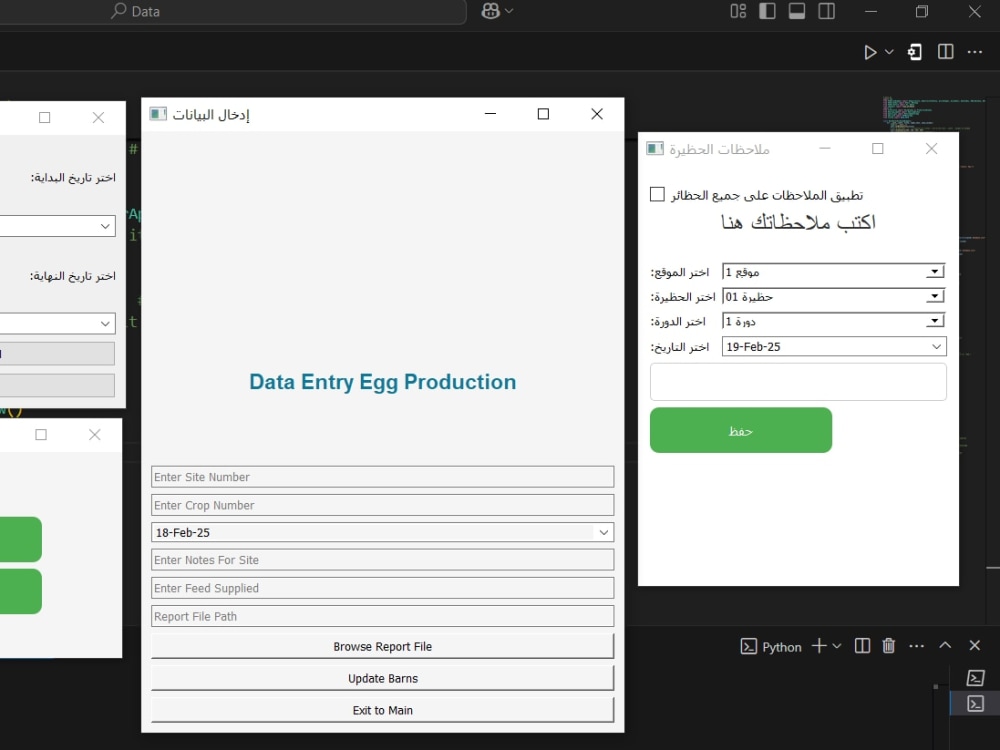Select the first terminal instance icon

[x=975, y=677]
